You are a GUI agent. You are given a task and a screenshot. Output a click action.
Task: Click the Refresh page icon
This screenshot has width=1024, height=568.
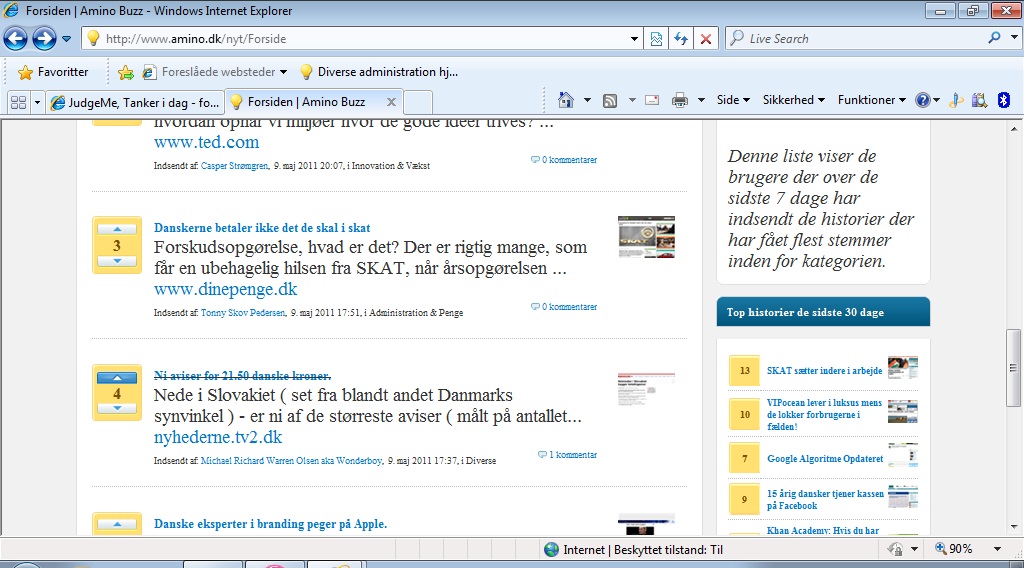pyautogui.click(x=681, y=39)
